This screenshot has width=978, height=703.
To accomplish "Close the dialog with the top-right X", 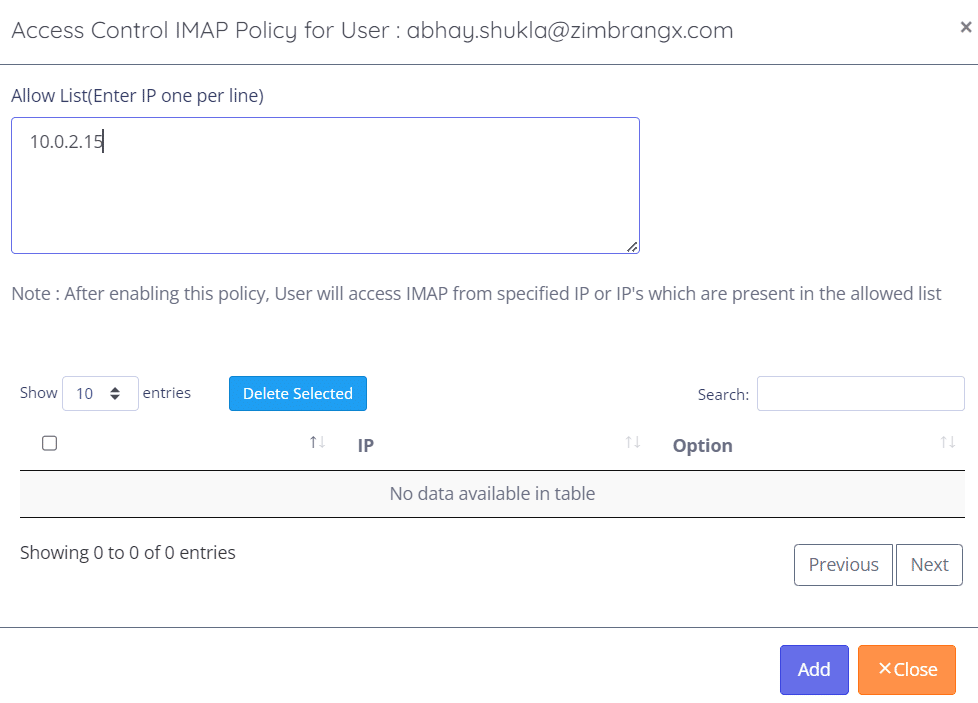I will [965, 28].
